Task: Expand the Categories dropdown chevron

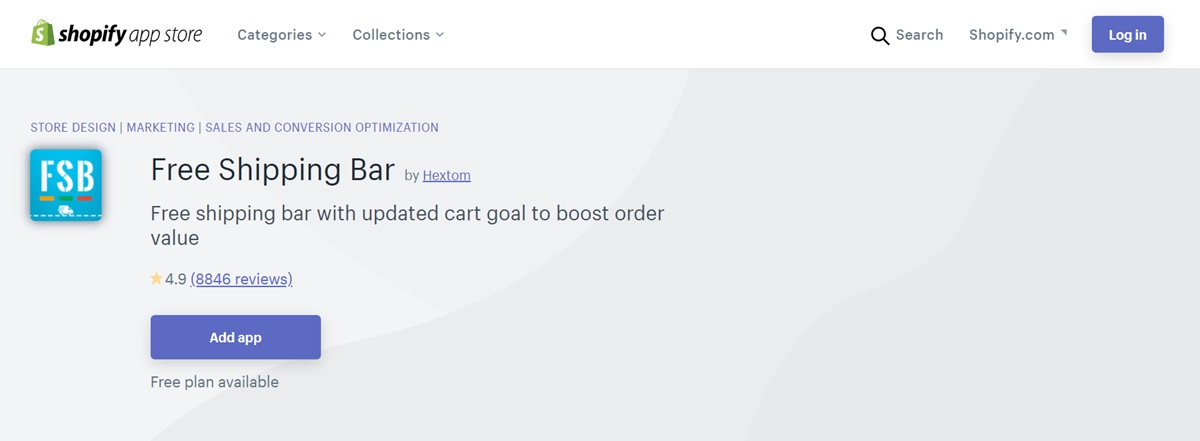Action: pyautogui.click(x=322, y=35)
